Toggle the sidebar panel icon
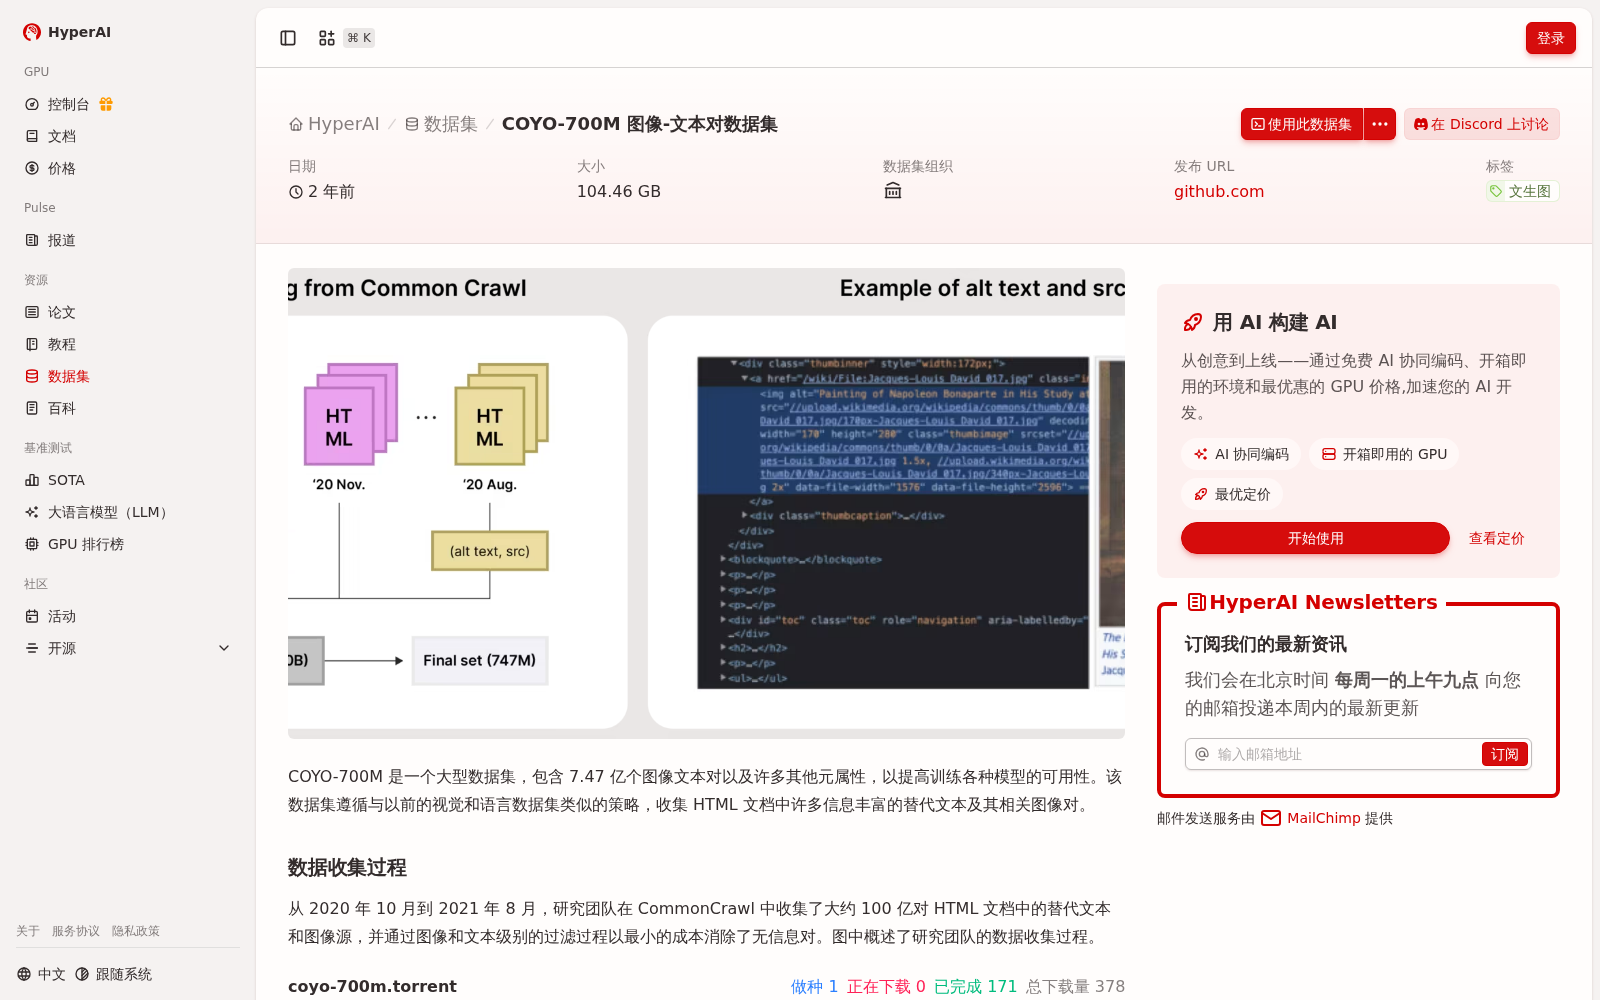Image resolution: width=1600 pixels, height=1000 pixels. point(288,38)
